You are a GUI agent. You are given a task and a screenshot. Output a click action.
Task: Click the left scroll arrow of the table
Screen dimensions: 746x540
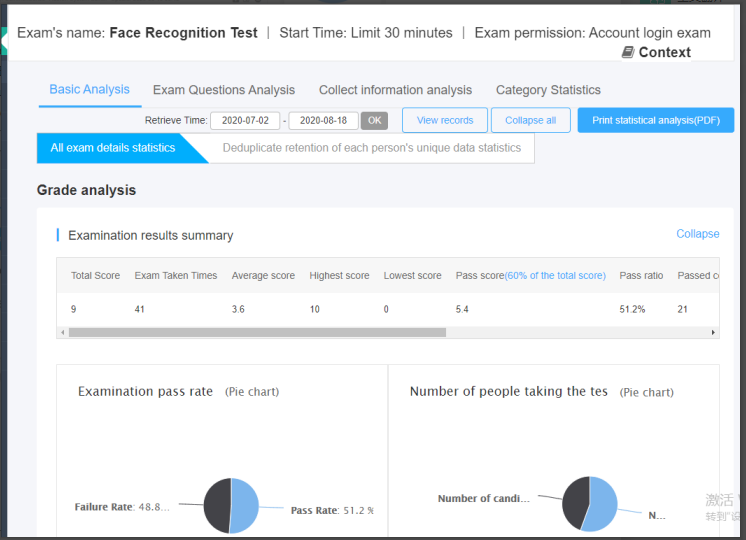point(63,332)
